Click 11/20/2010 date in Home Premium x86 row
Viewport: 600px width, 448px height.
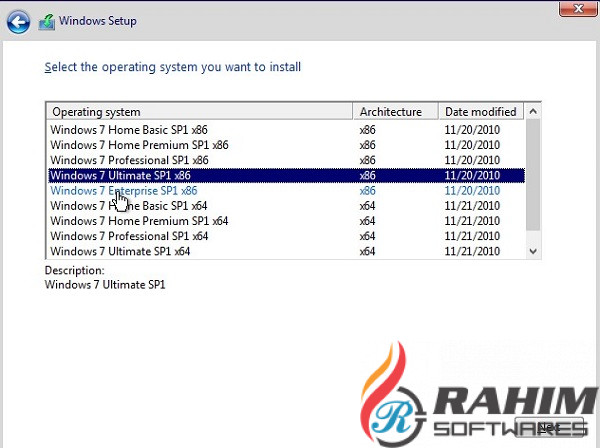tap(472, 145)
